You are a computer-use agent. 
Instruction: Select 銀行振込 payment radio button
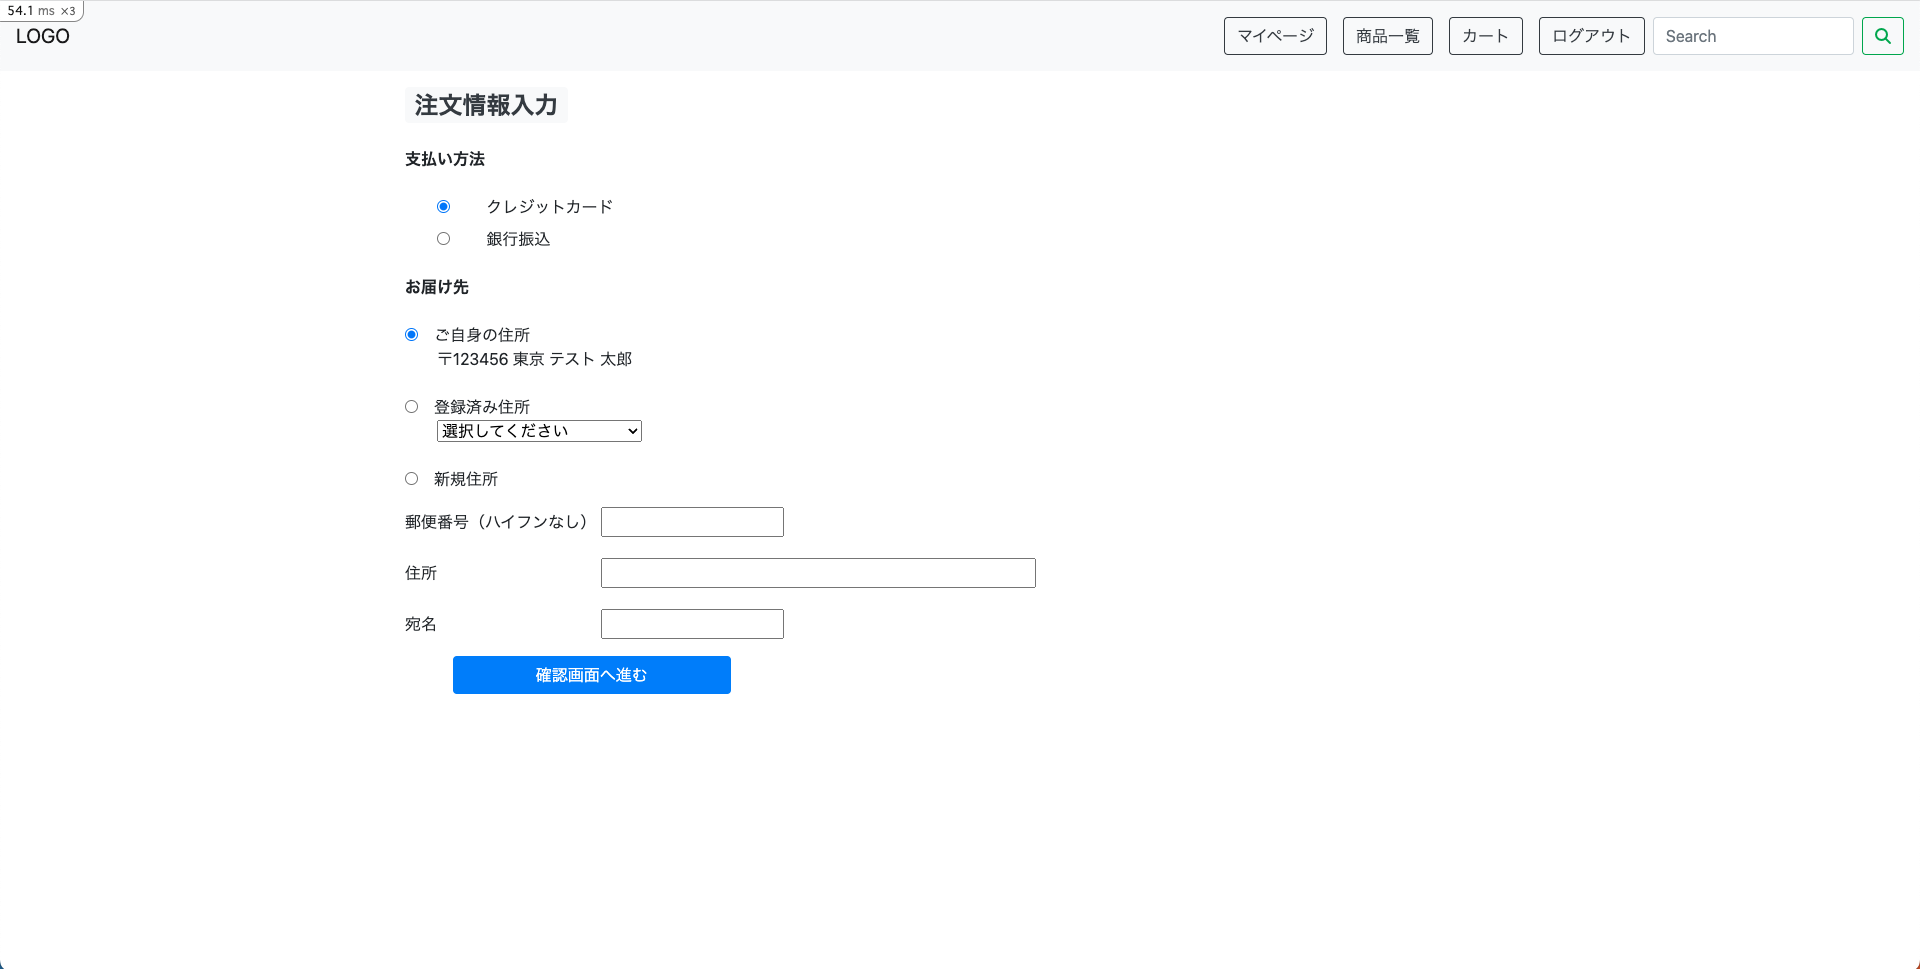pyautogui.click(x=443, y=239)
